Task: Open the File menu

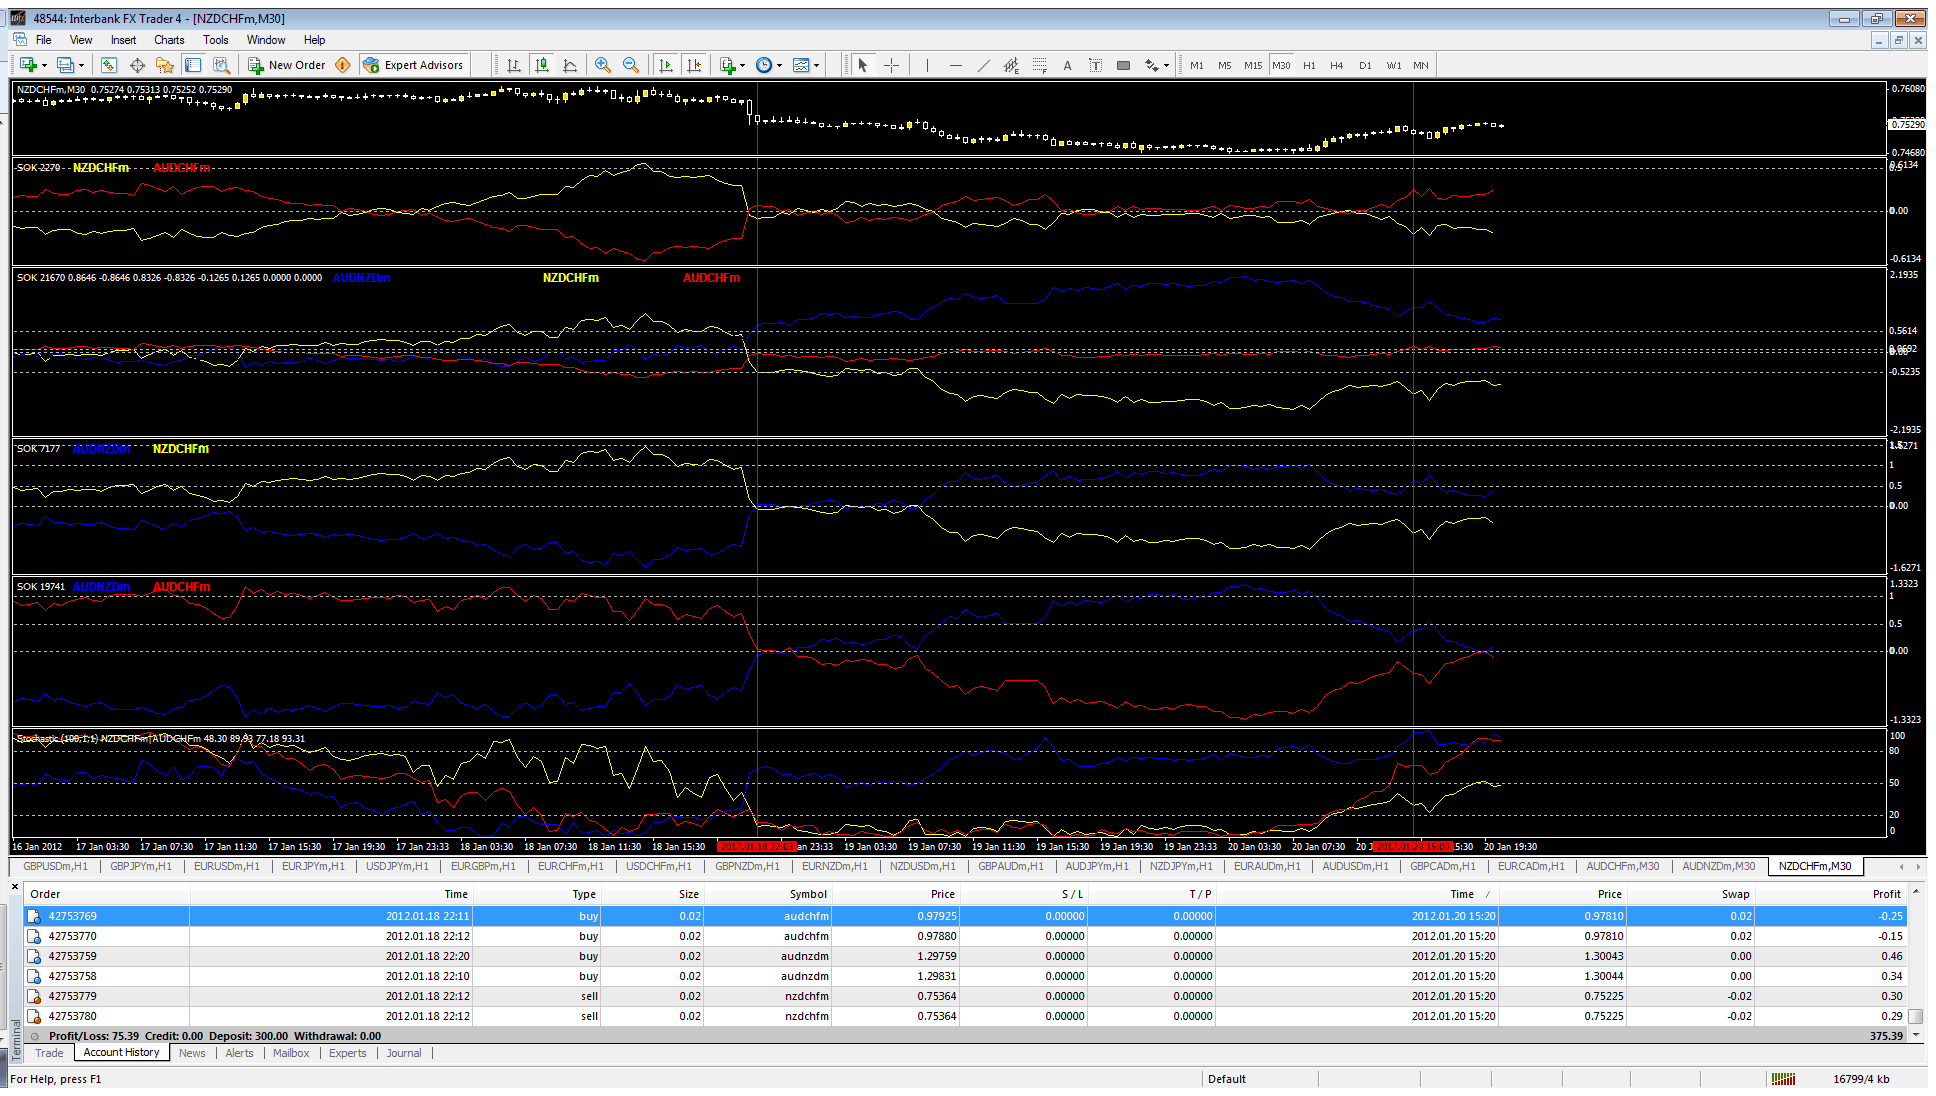Action: pyautogui.click(x=44, y=40)
